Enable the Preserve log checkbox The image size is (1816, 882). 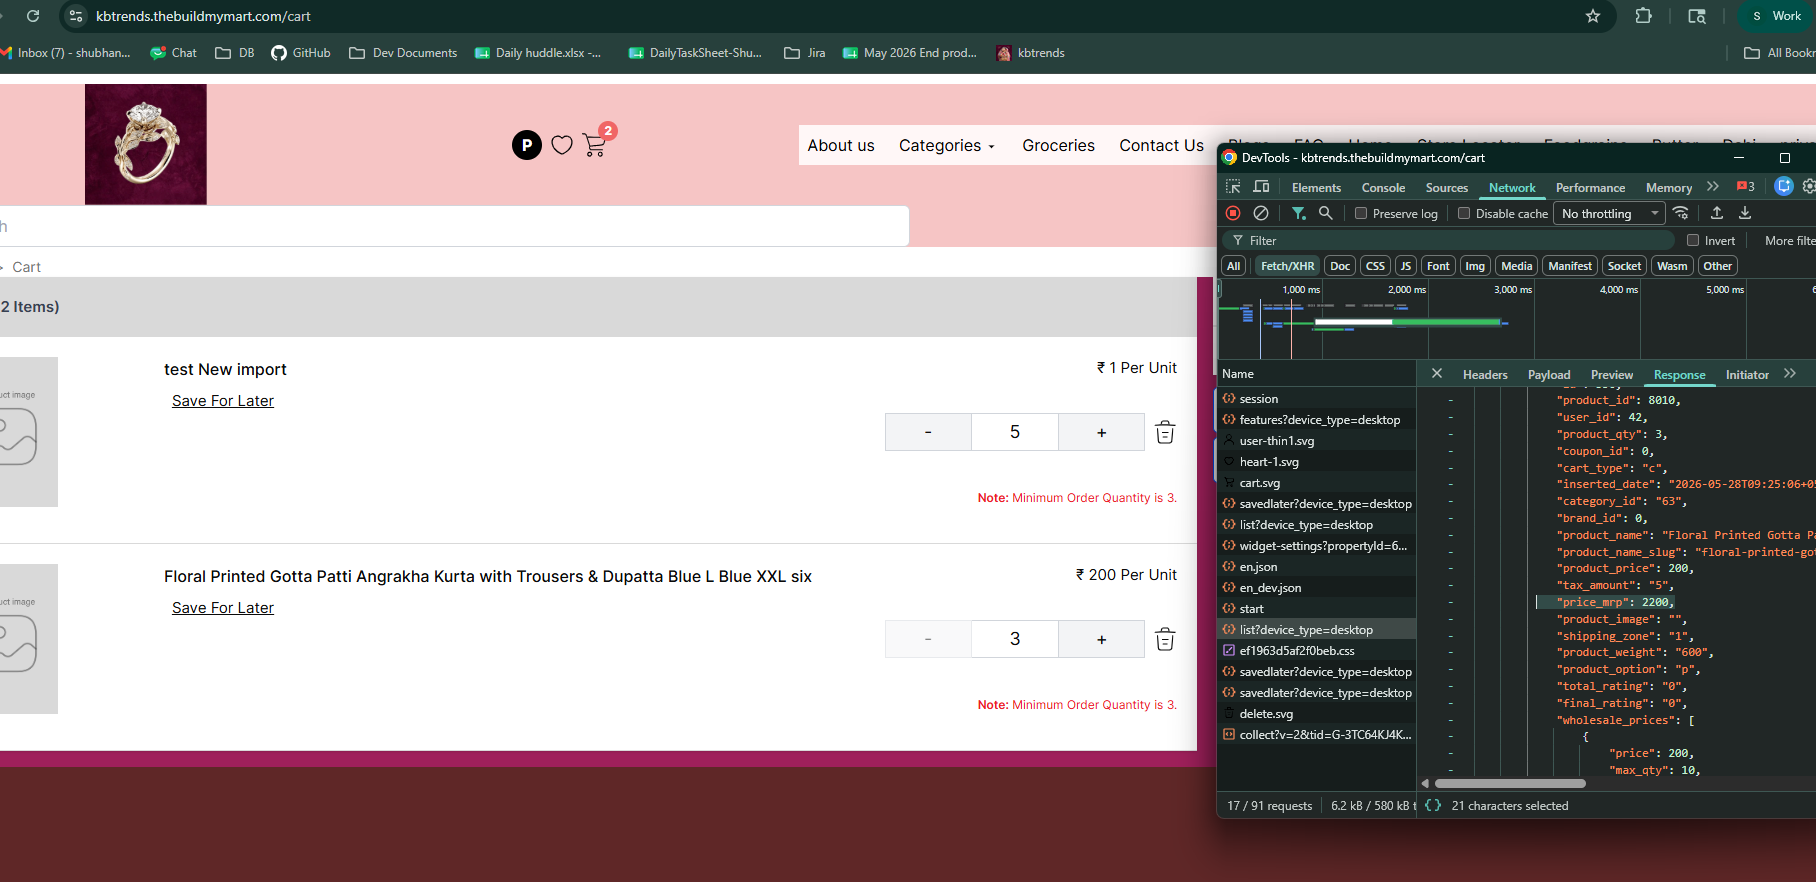pos(1361,213)
